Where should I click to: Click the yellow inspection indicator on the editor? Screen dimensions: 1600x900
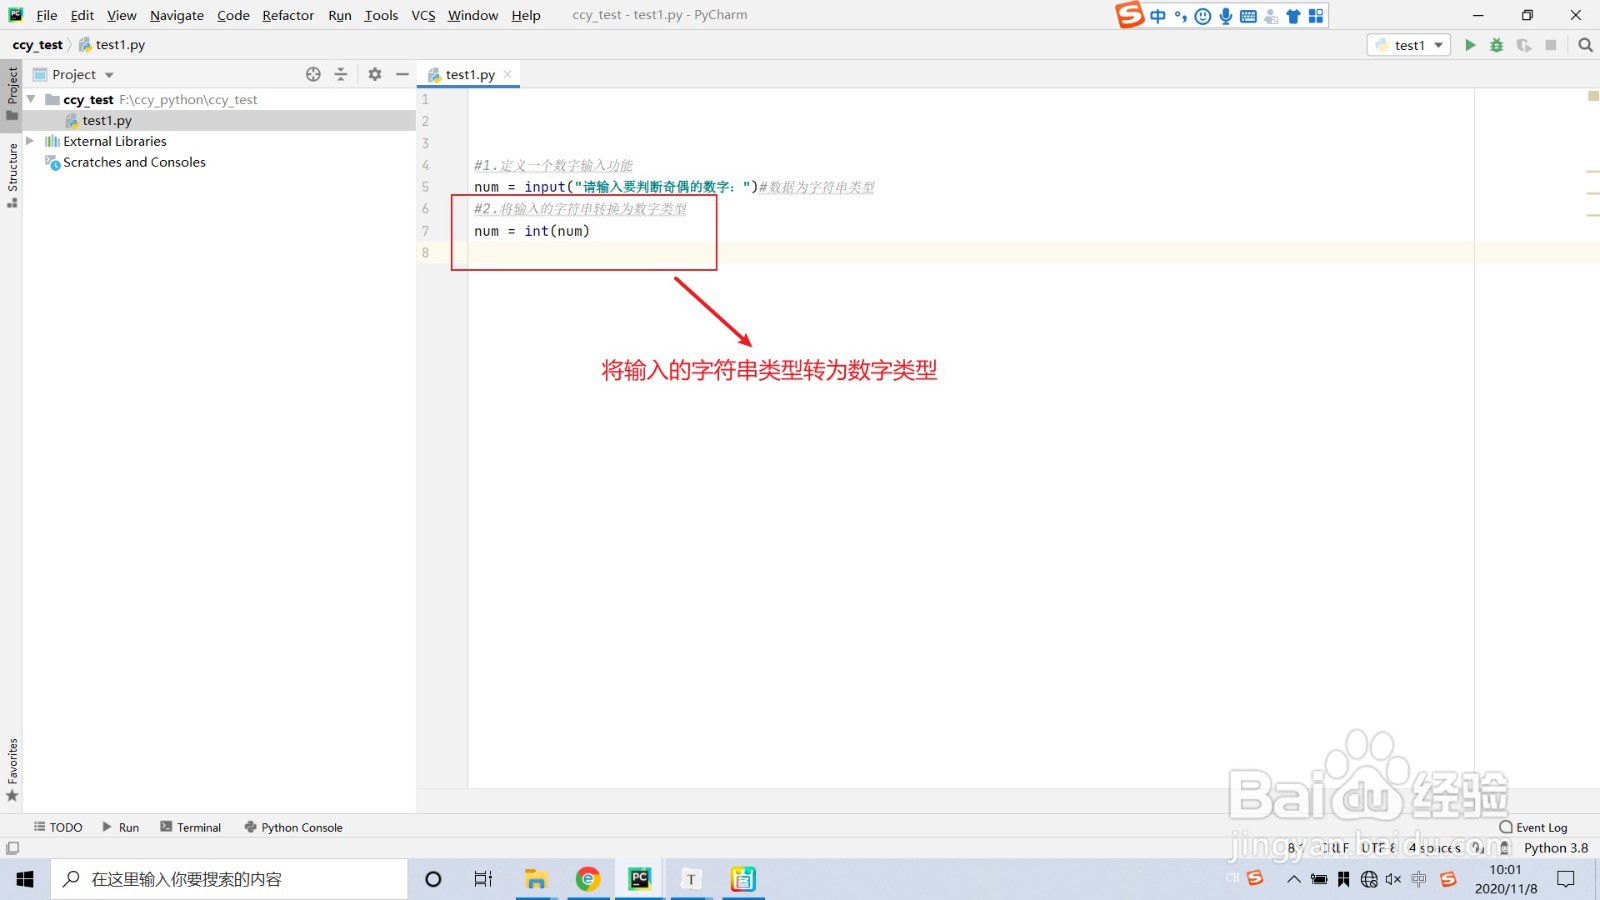click(x=1593, y=96)
